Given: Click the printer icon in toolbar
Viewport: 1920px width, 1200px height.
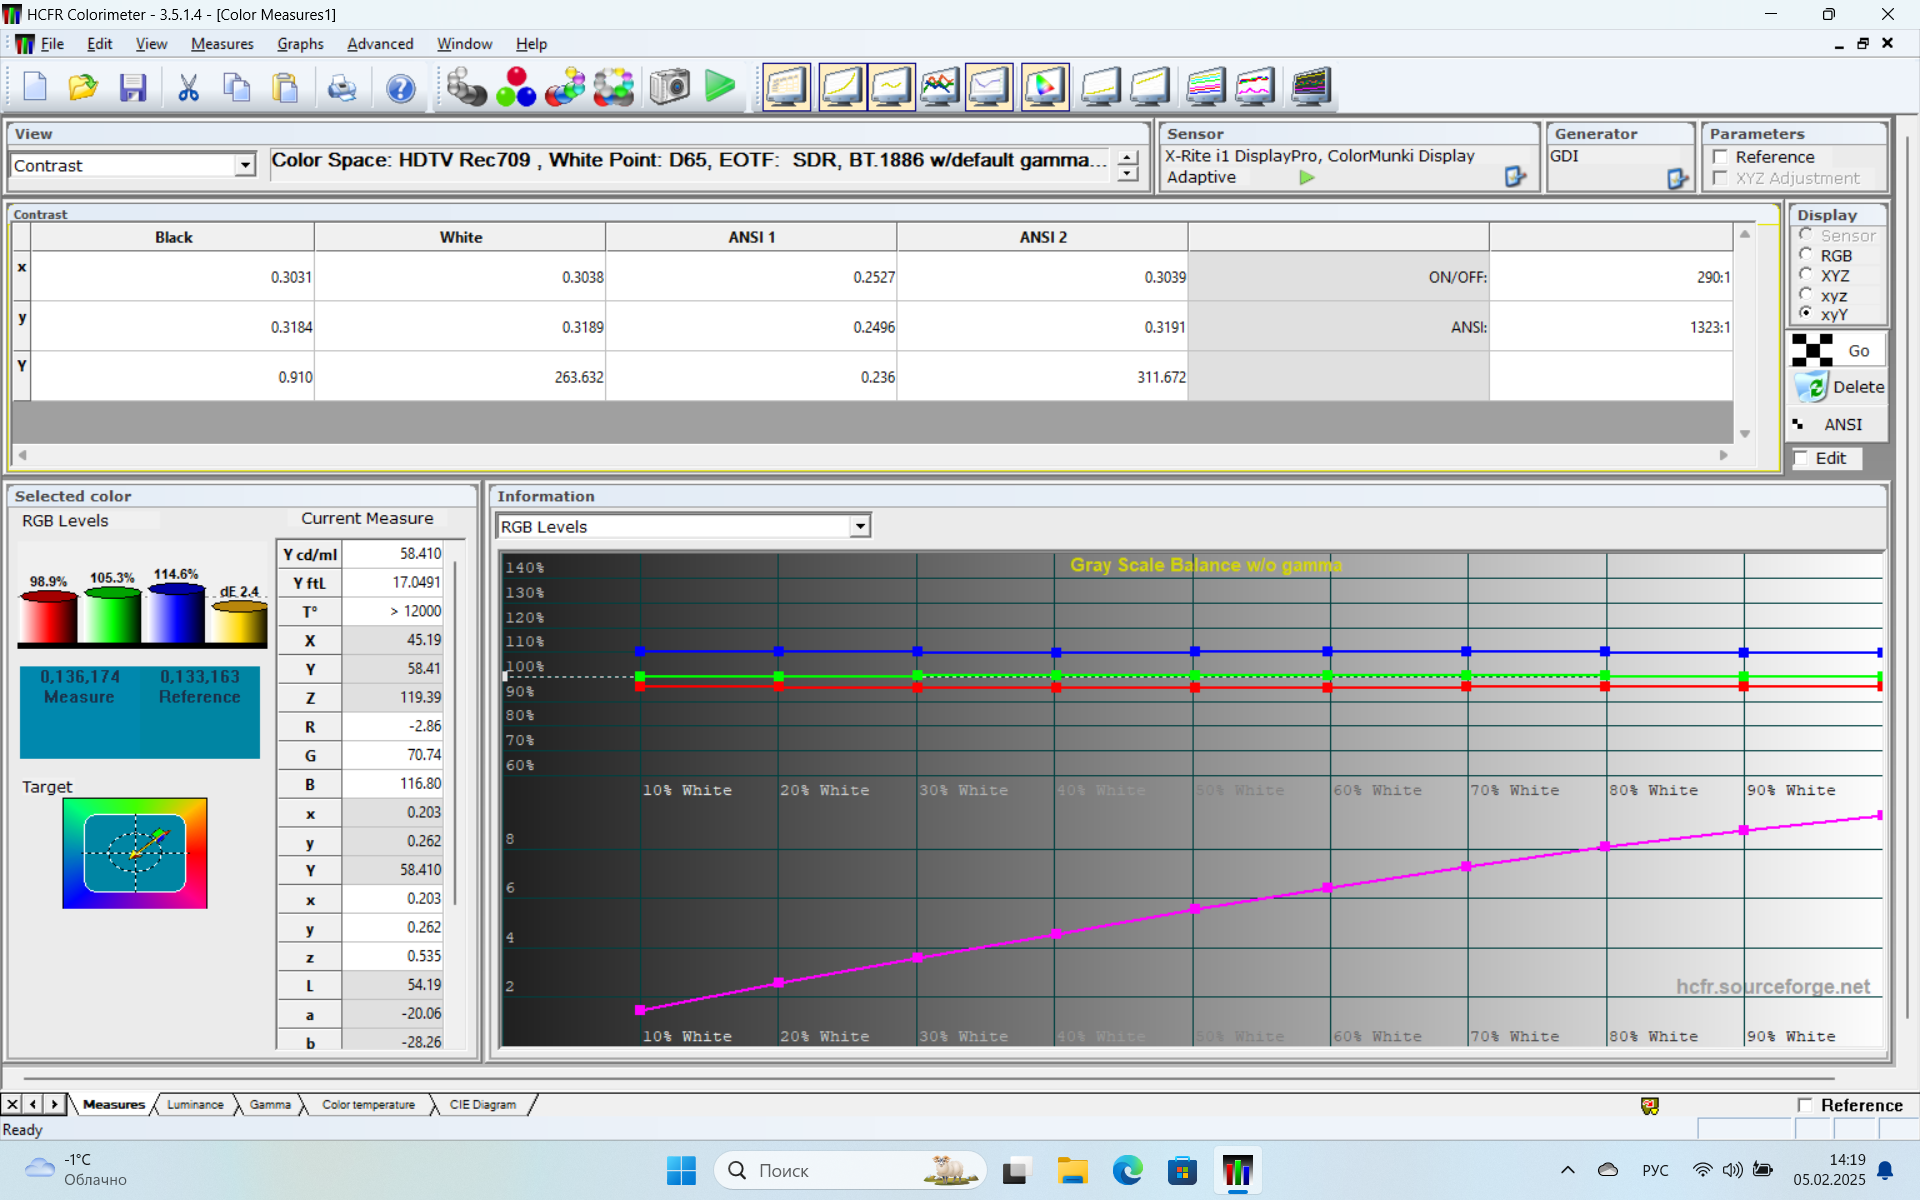Looking at the screenshot, I should point(342,88).
